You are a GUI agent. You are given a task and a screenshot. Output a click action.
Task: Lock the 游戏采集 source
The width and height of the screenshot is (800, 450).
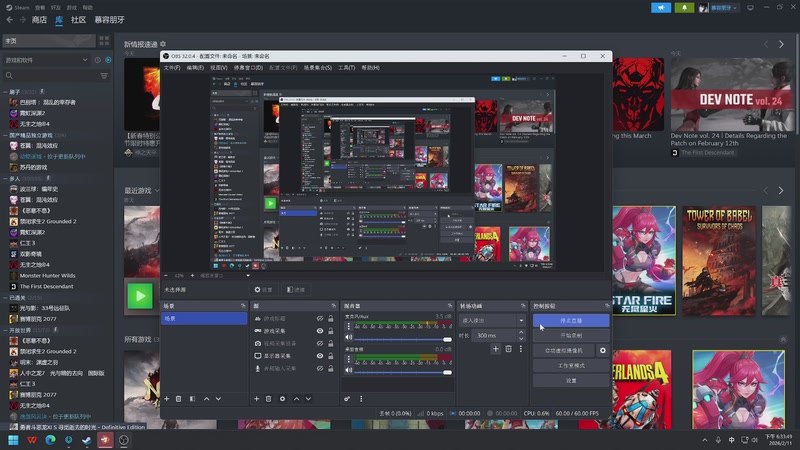coord(331,331)
